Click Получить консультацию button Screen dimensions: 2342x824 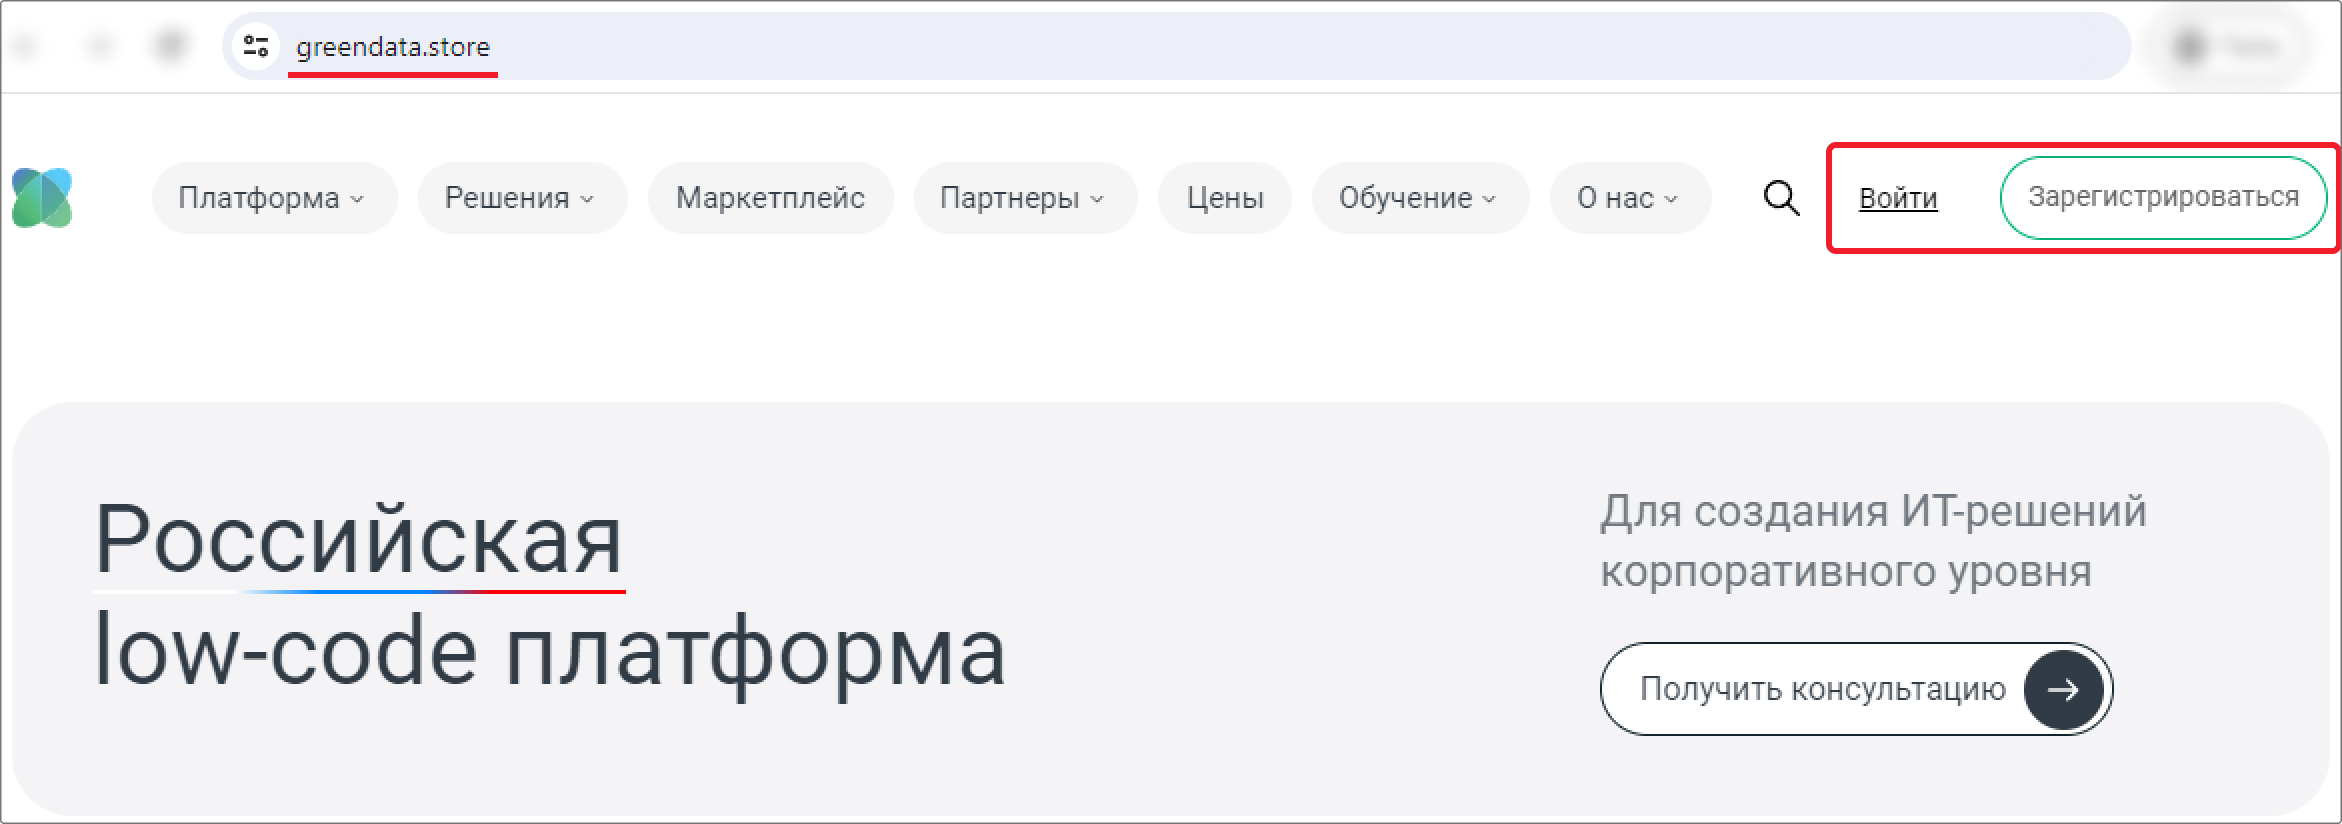[1856, 689]
